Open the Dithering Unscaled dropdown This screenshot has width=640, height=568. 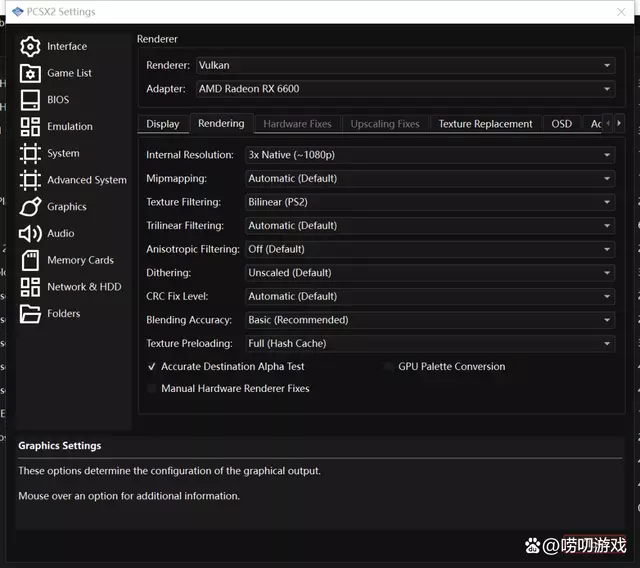click(430, 273)
